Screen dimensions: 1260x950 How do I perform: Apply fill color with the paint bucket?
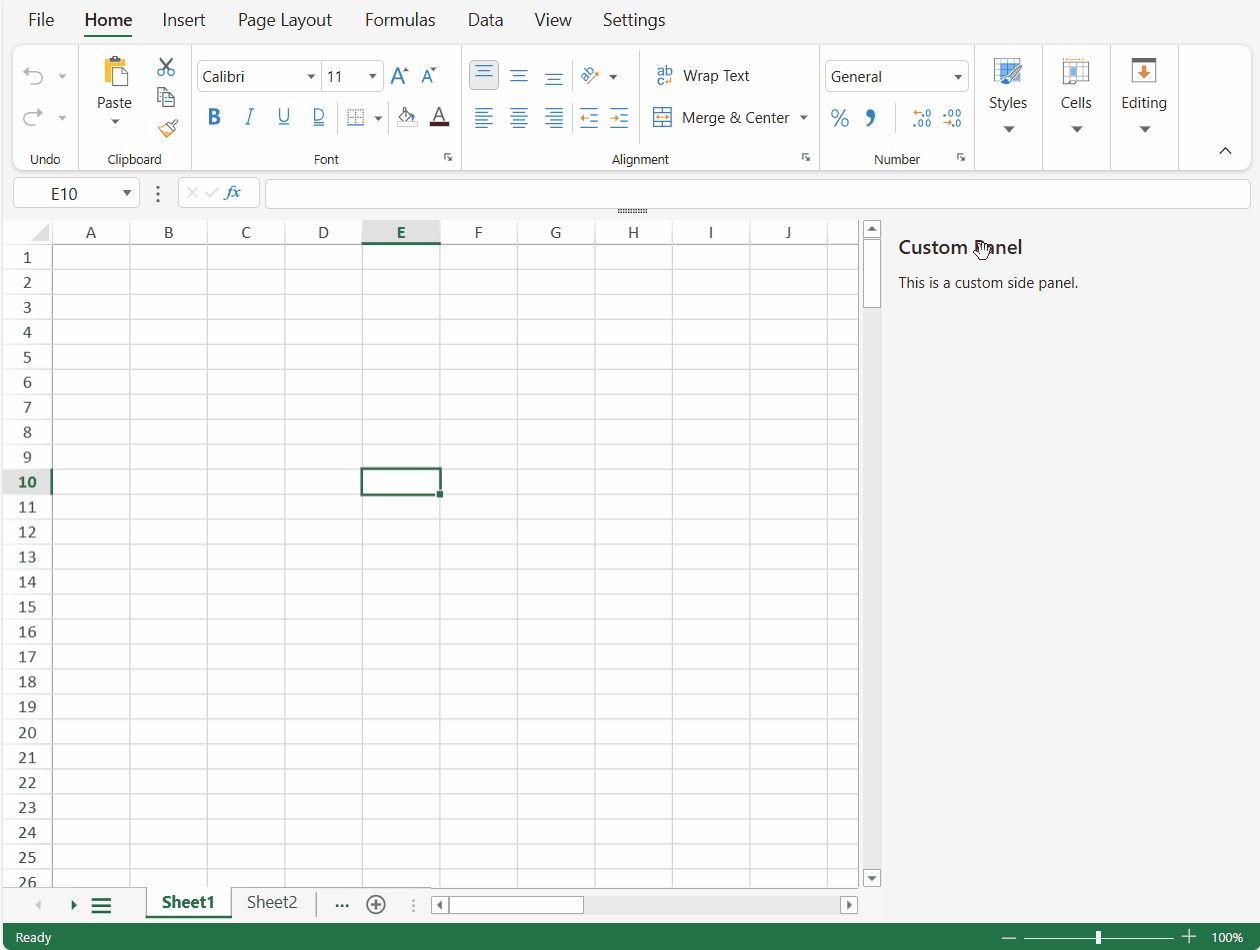pyautogui.click(x=407, y=117)
